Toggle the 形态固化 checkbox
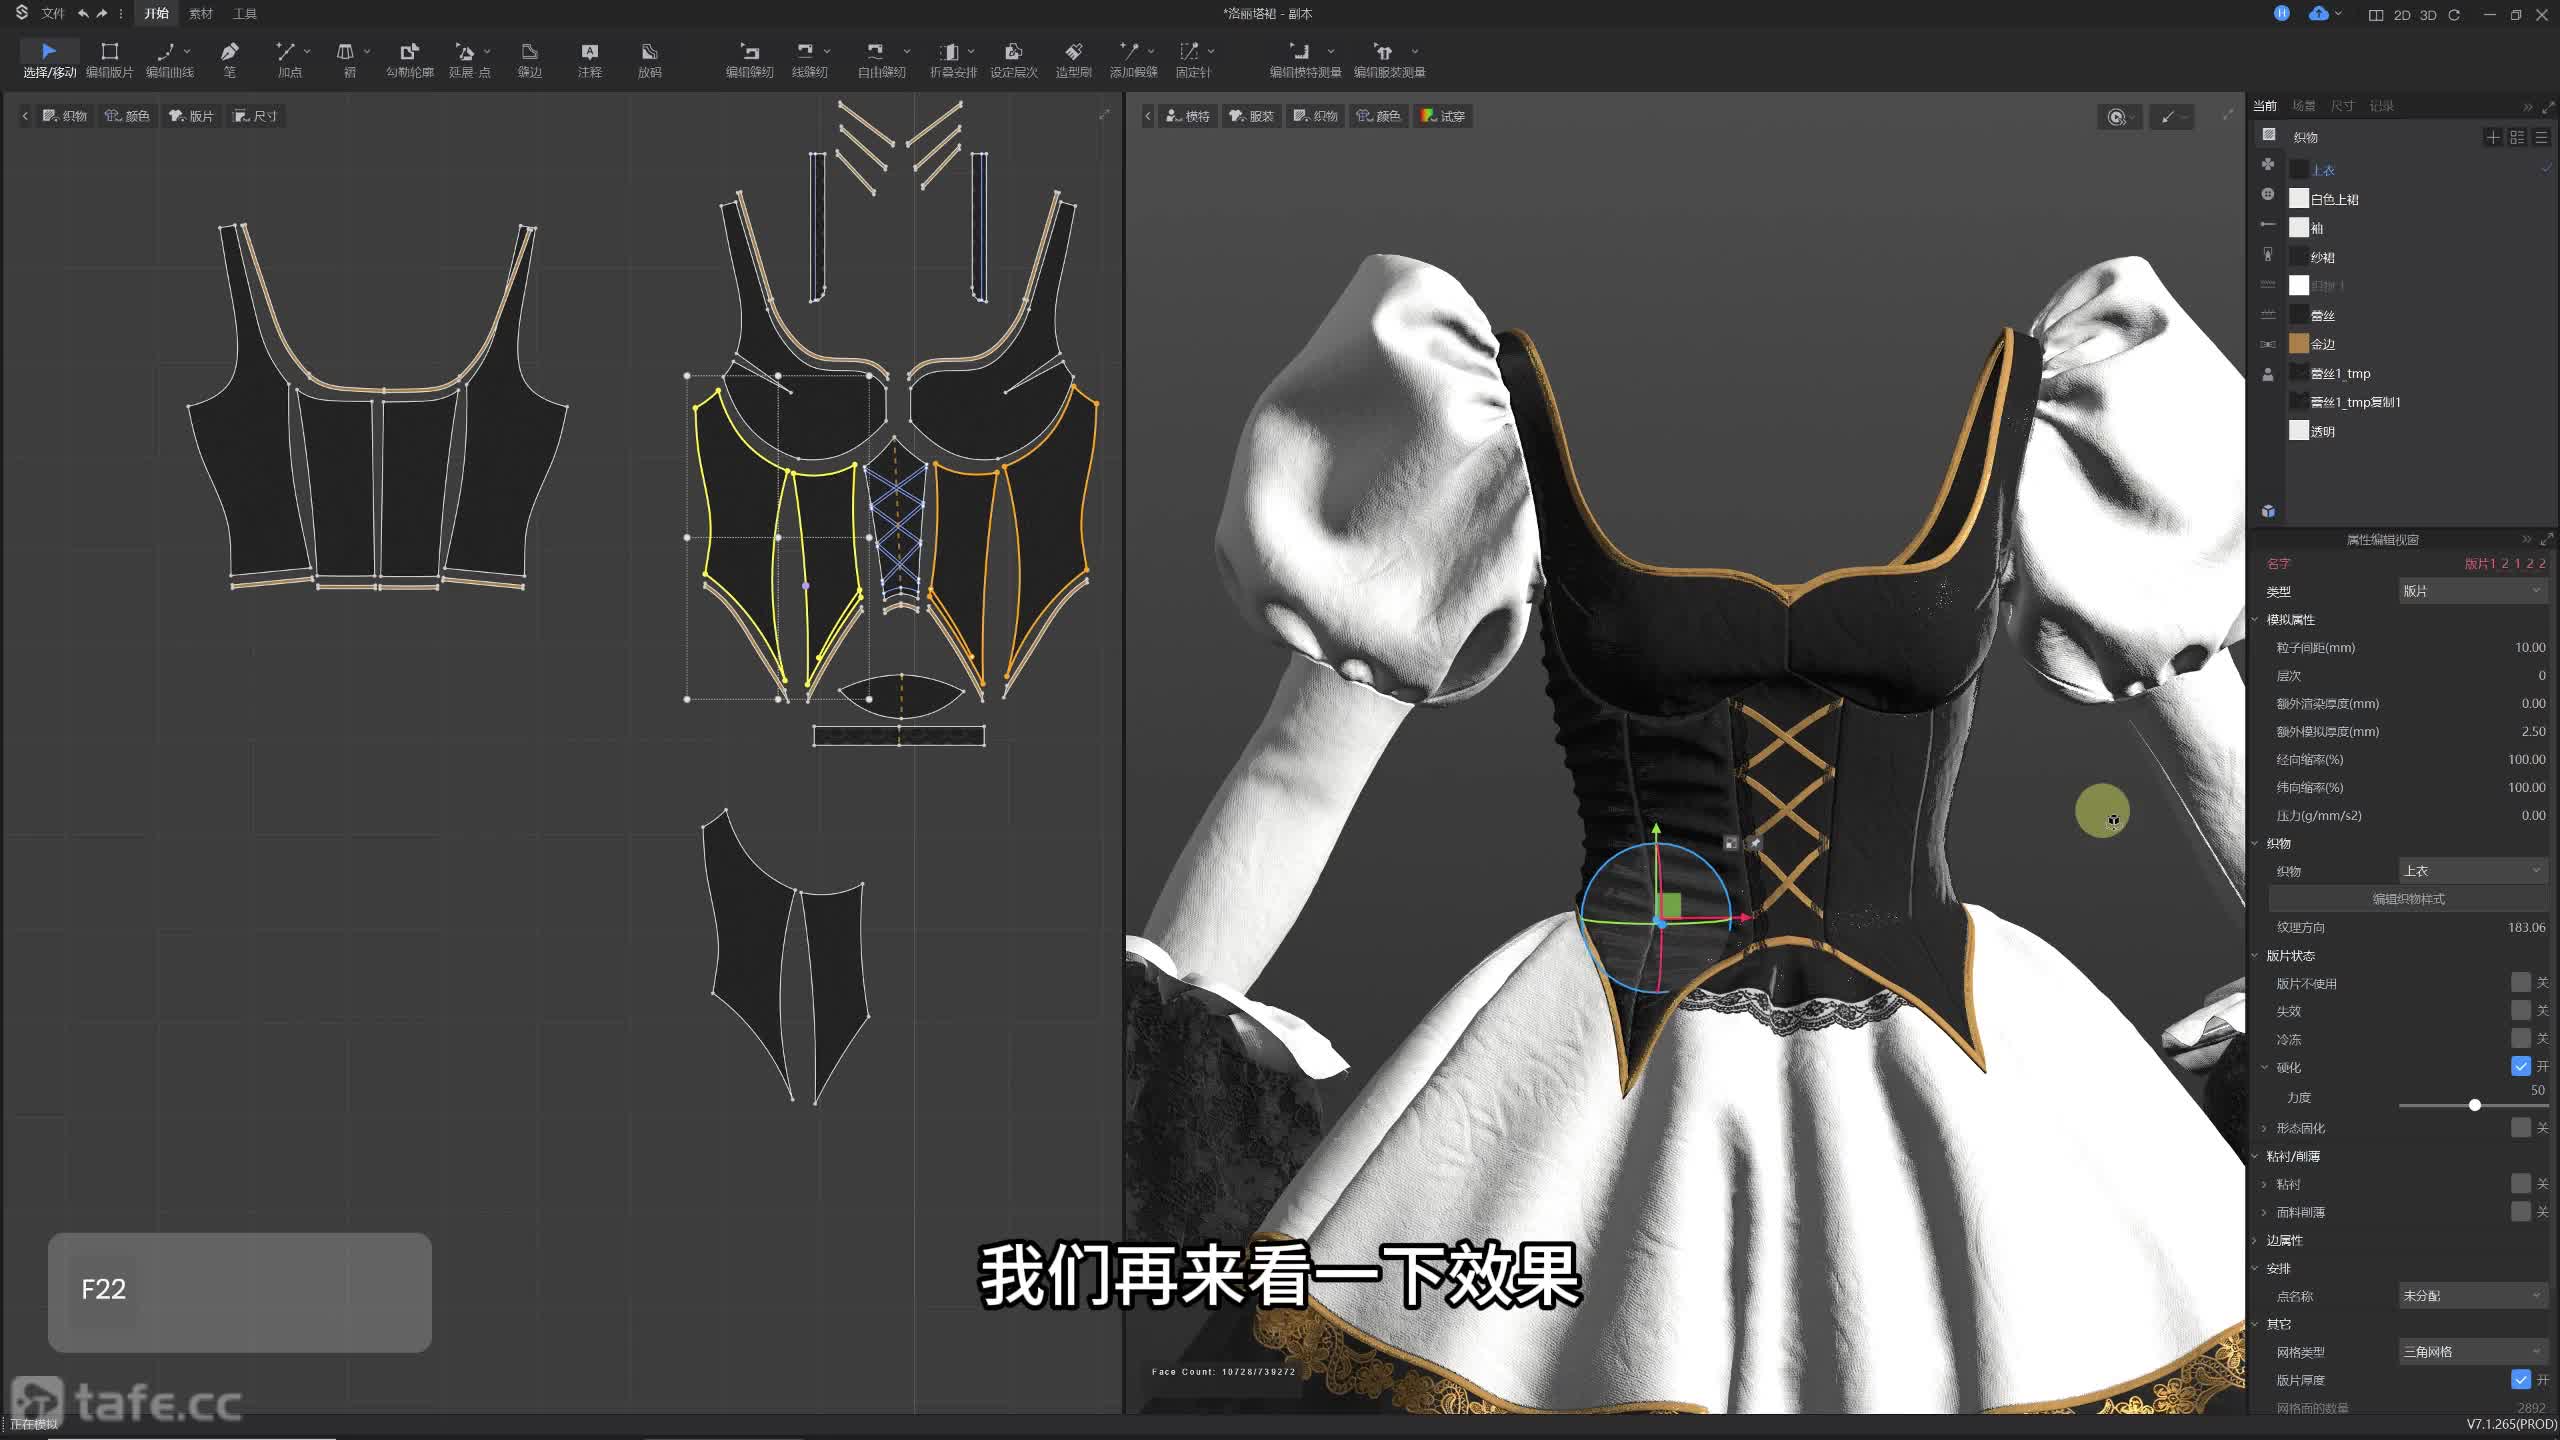This screenshot has width=2560, height=1440. (x=2520, y=1128)
